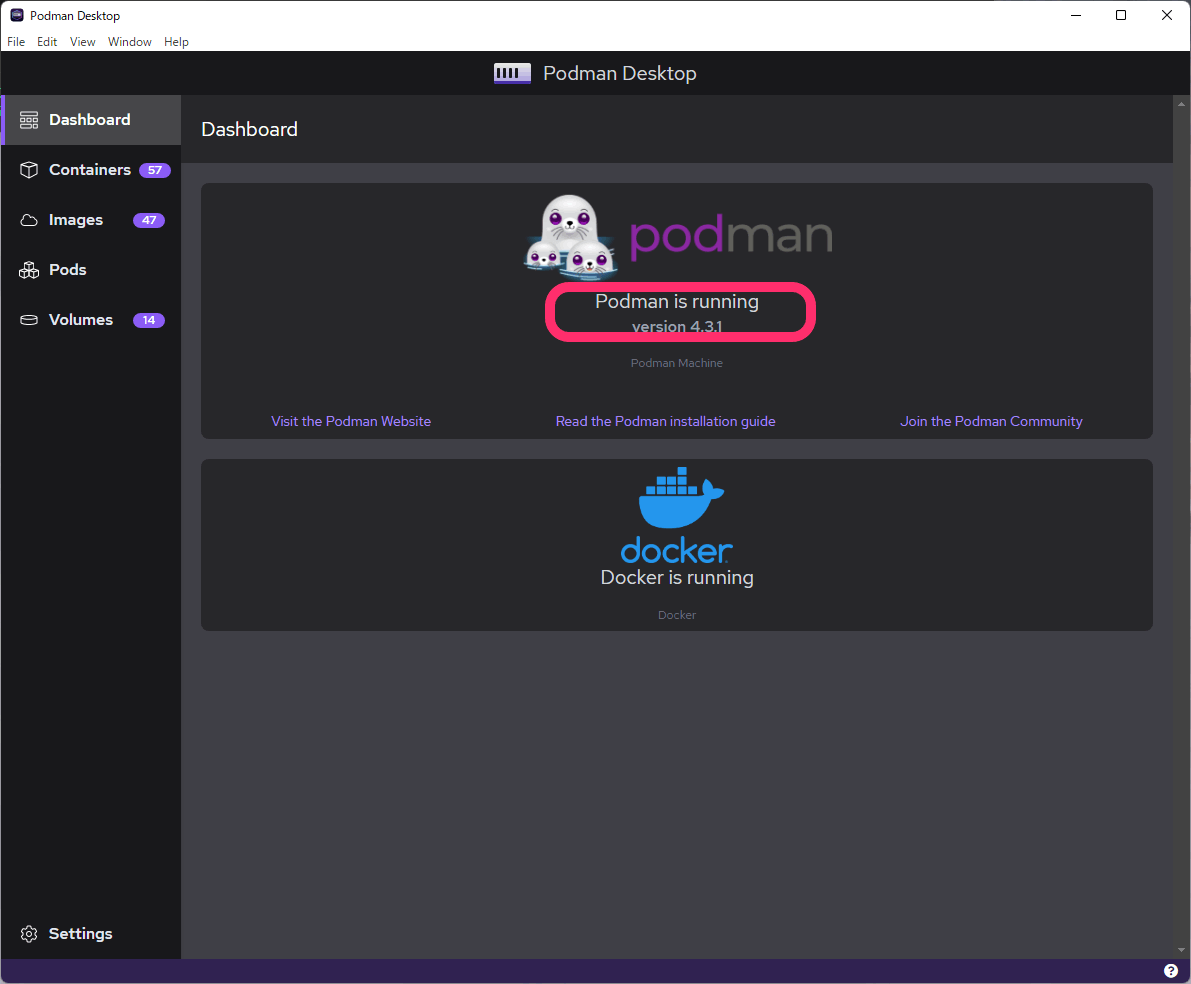Open the Window menu
This screenshot has height=984, width=1191.
[x=129, y=42]
